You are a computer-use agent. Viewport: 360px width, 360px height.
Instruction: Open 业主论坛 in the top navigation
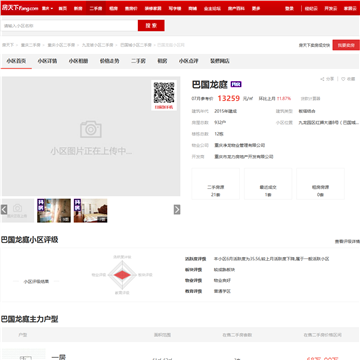[212, 8]
